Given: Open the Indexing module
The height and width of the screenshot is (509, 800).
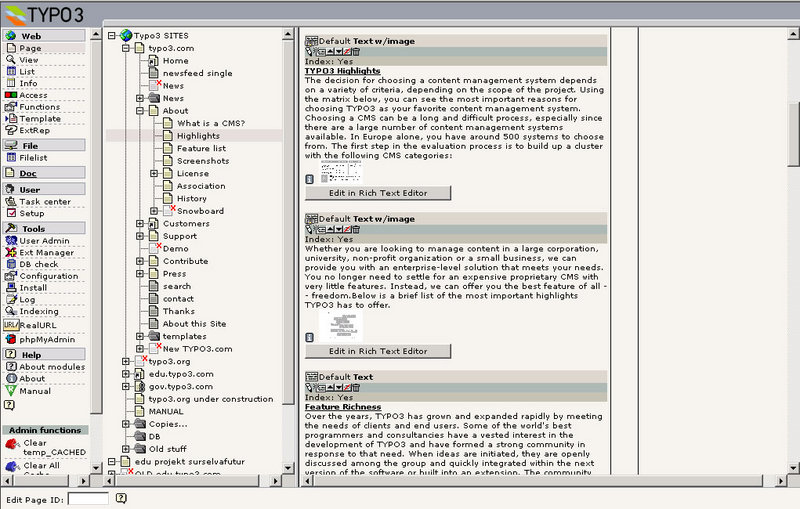Looking at the screenshot, I should 39,311.
